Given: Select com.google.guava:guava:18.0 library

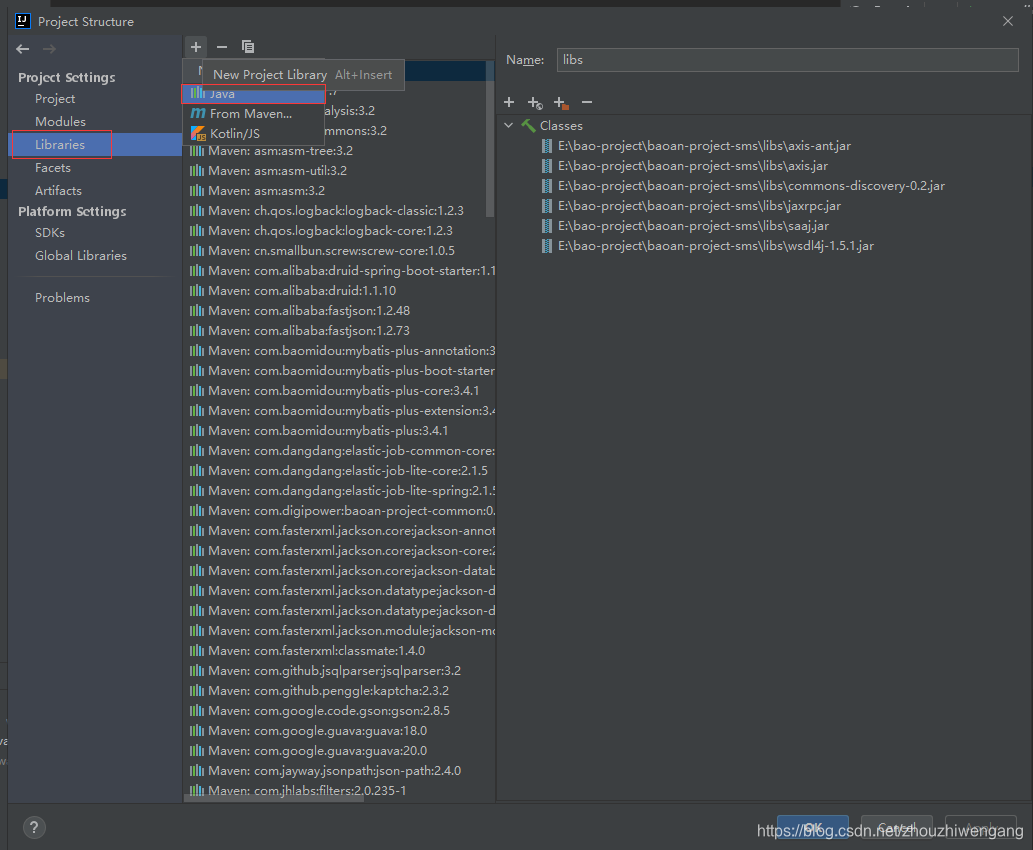Looking at the screenshot, I should click(308, 731).
